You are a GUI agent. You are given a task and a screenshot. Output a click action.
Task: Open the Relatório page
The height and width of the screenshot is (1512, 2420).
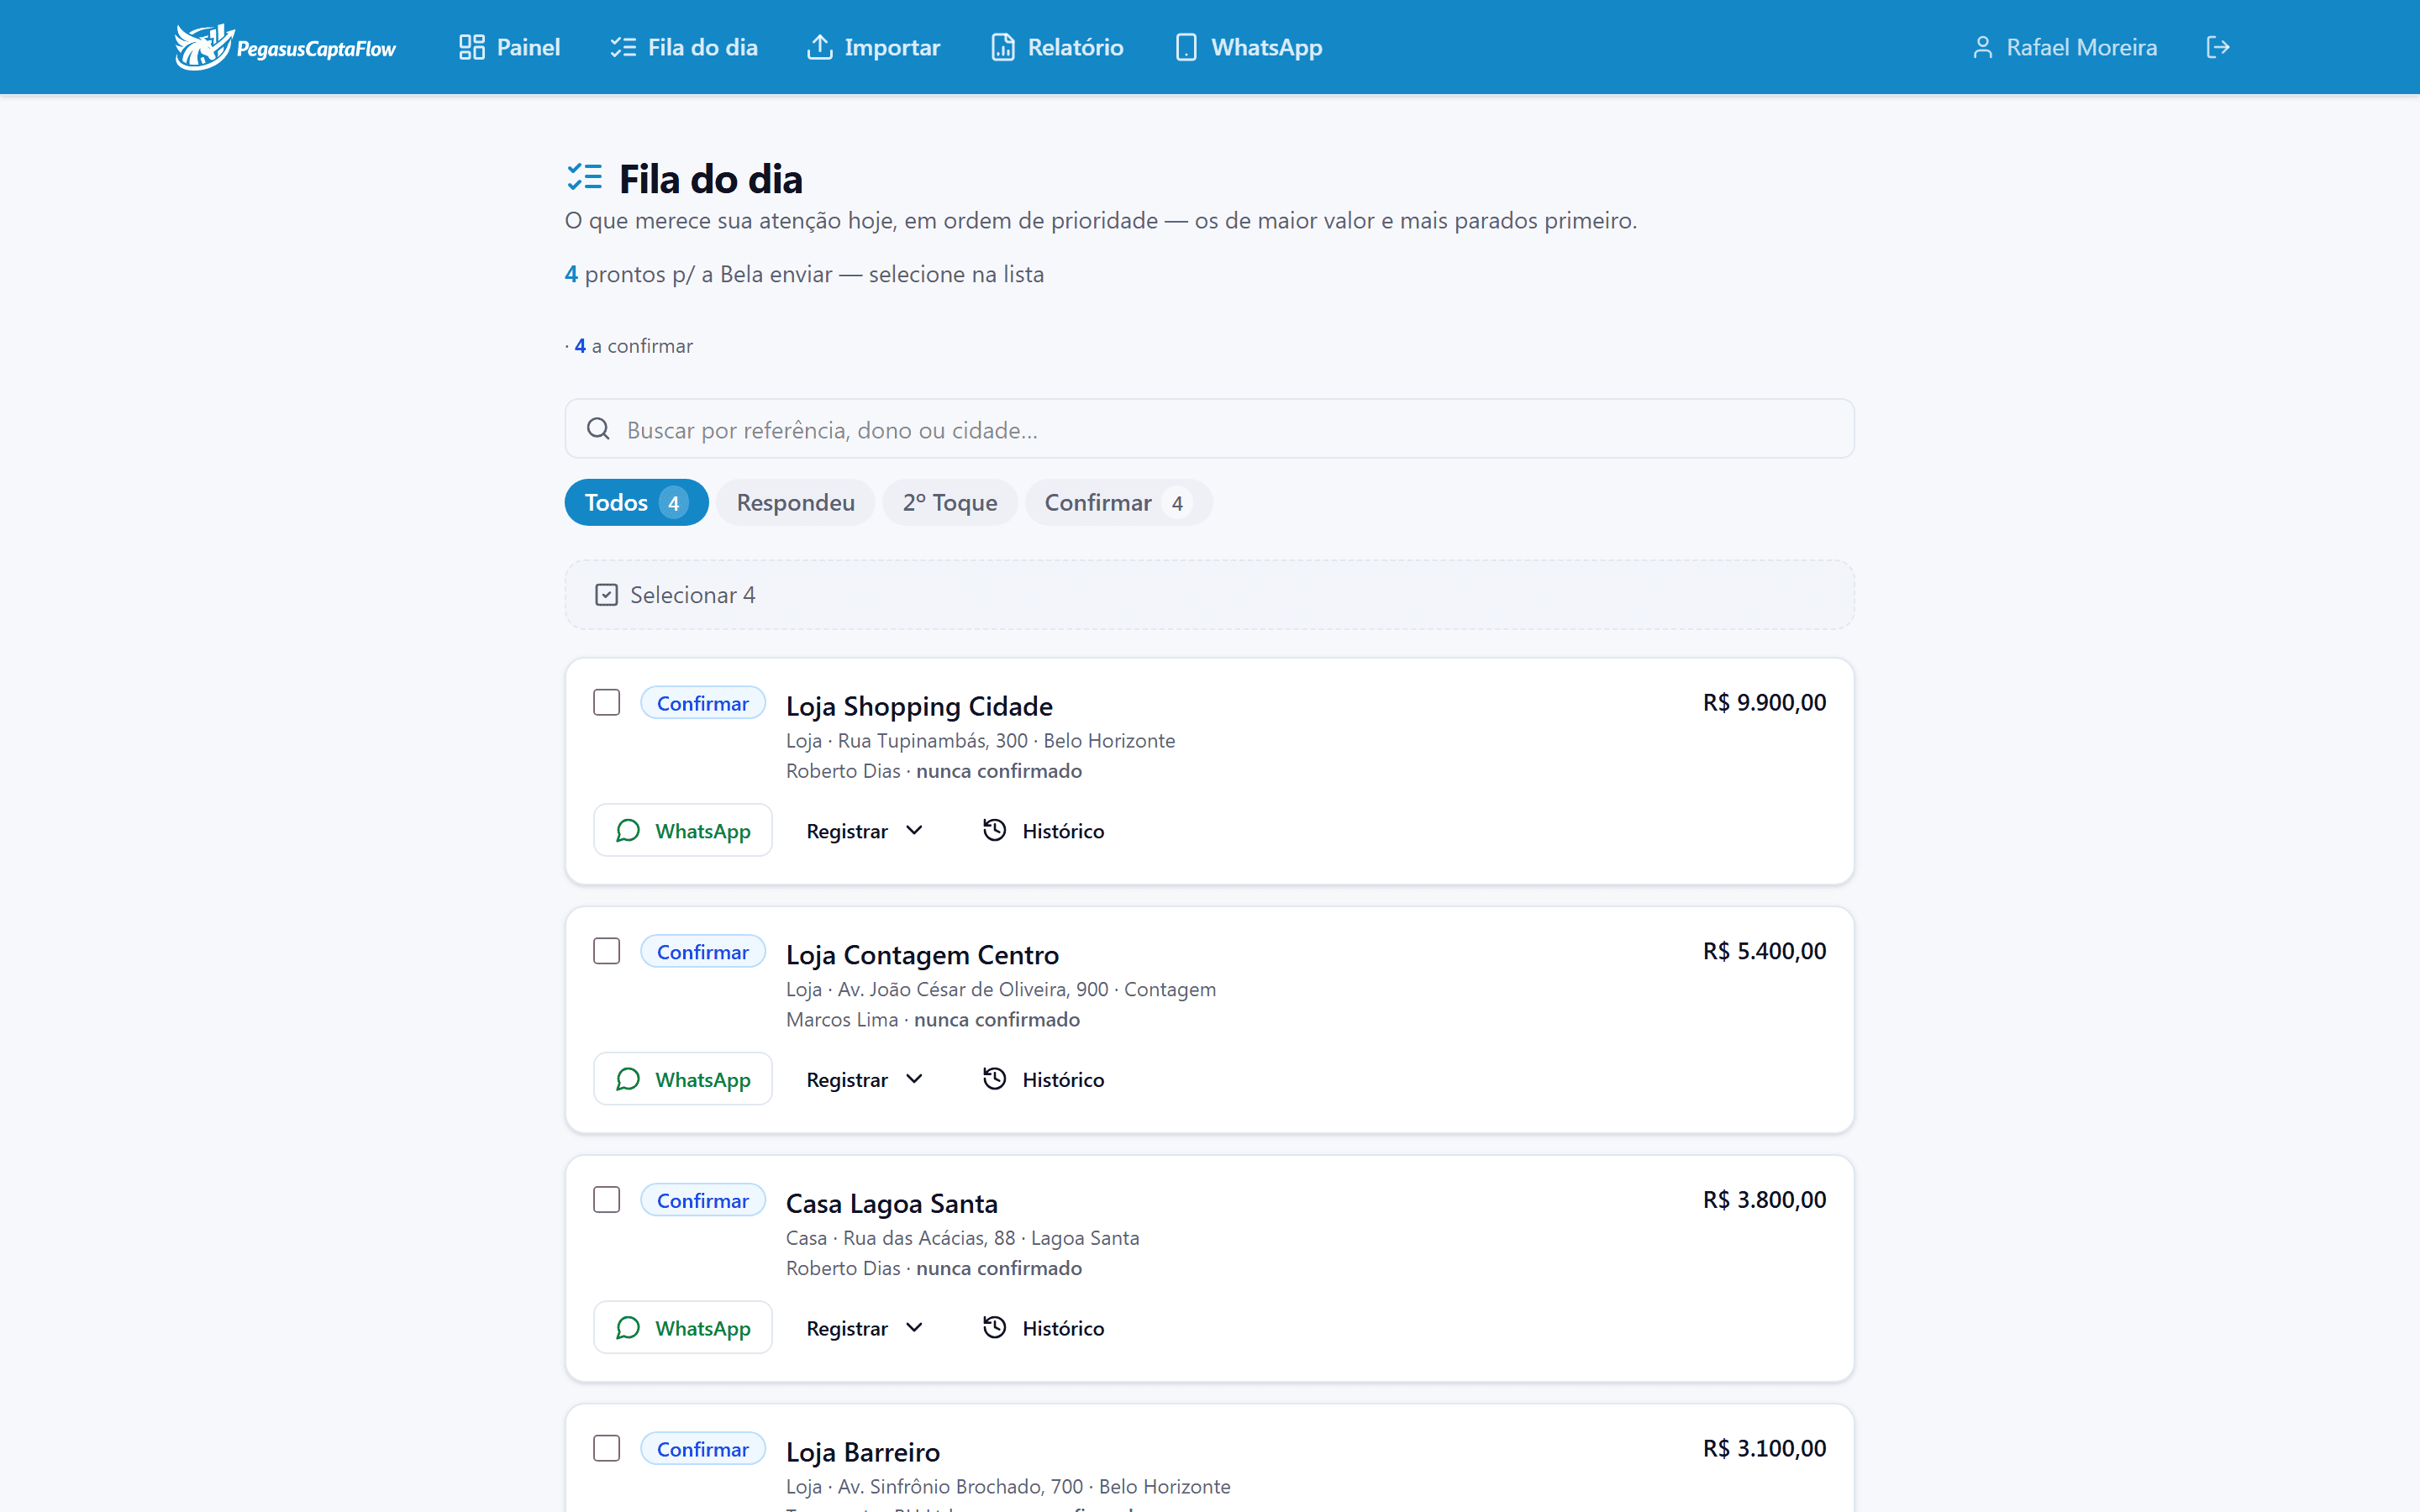[x=1057, y=47]
